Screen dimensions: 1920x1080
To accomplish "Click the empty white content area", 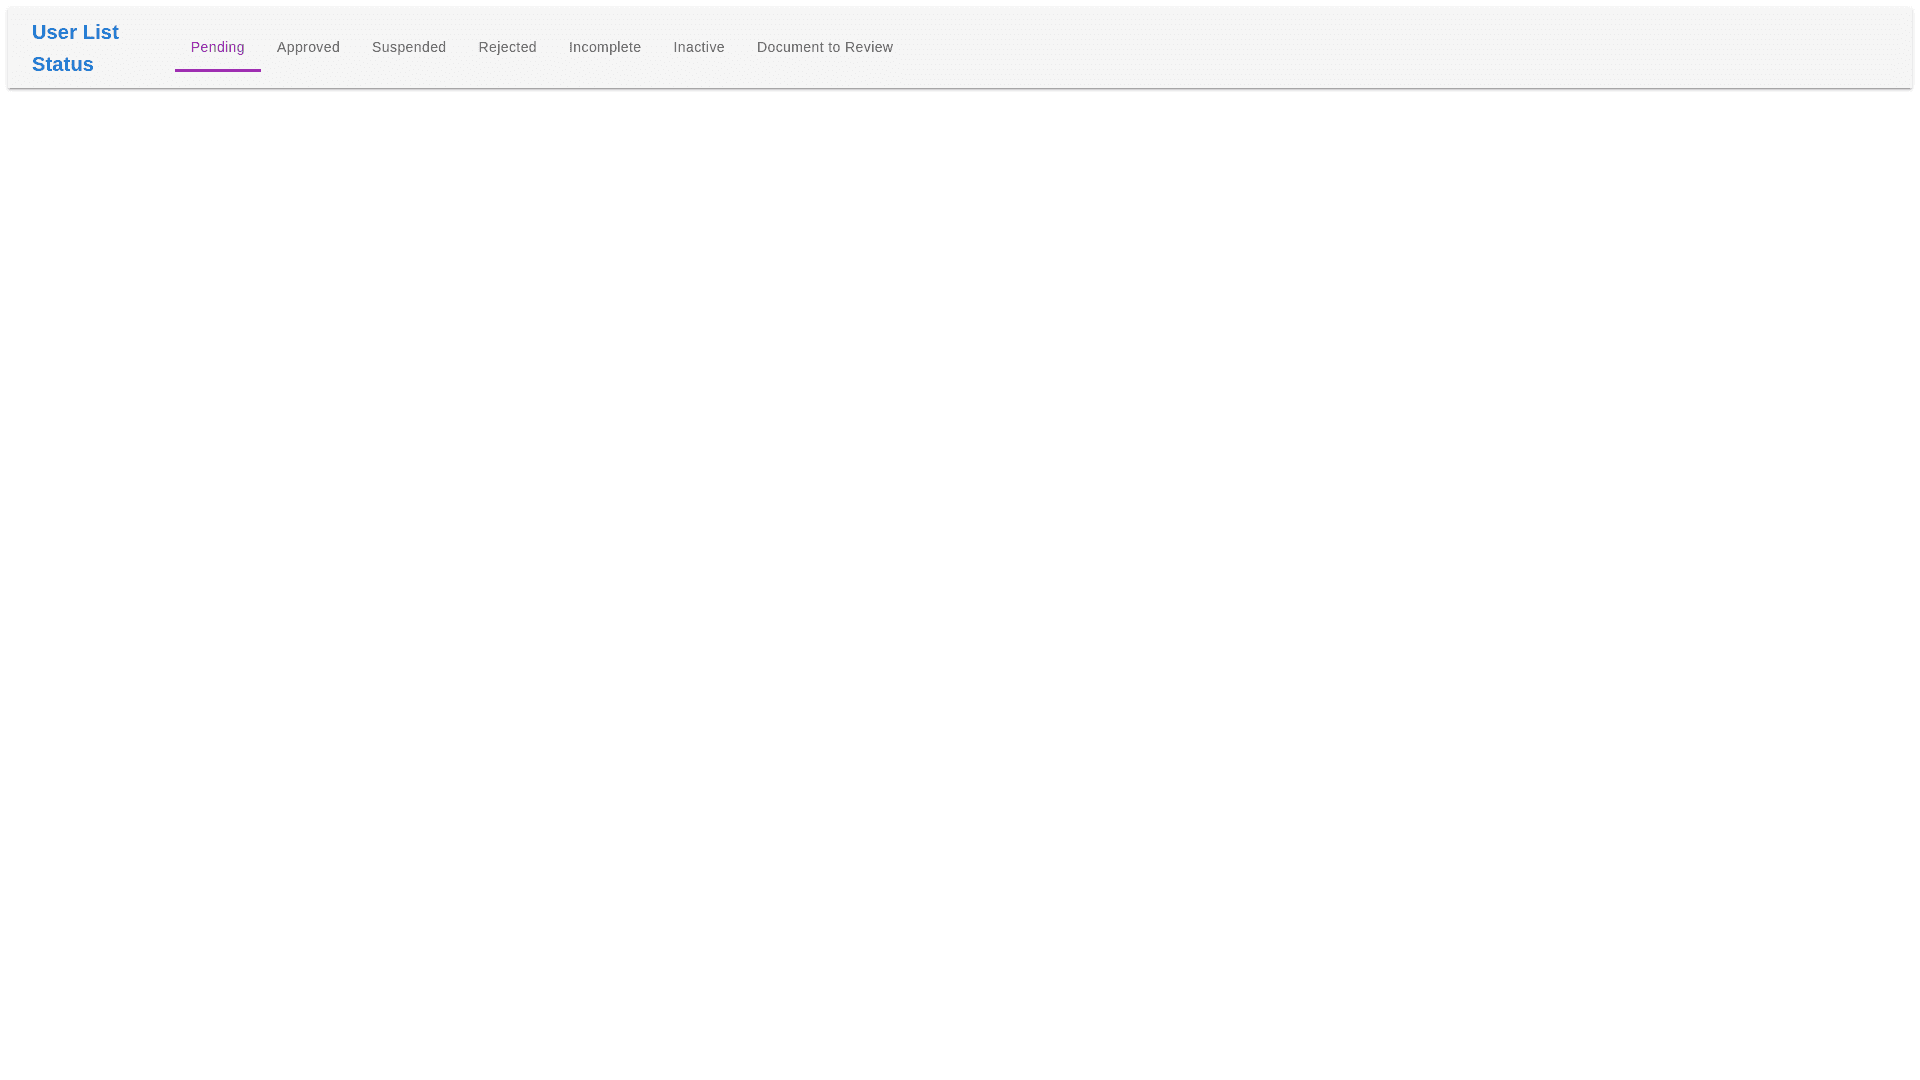I will pyautogui.click(x=960, y=580).
